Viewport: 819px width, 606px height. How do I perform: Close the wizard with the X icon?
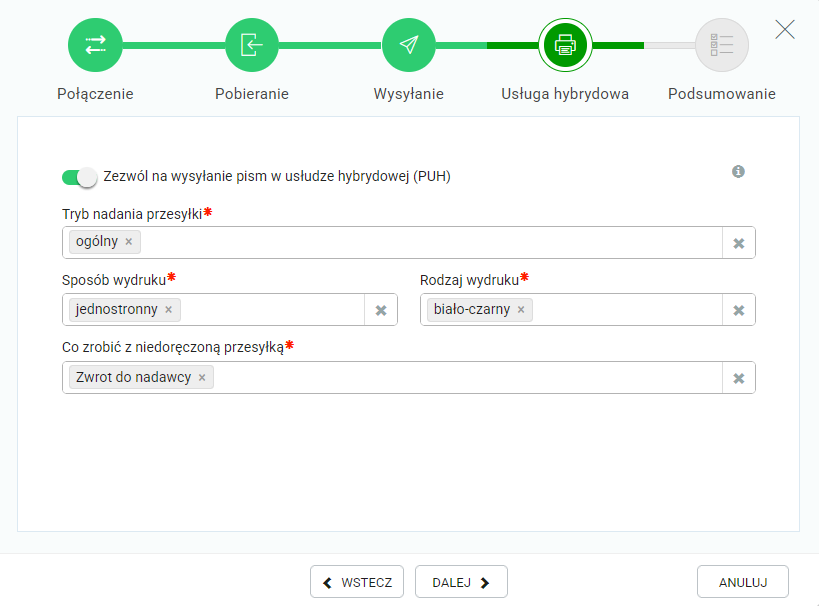click(x=785, y=30)
